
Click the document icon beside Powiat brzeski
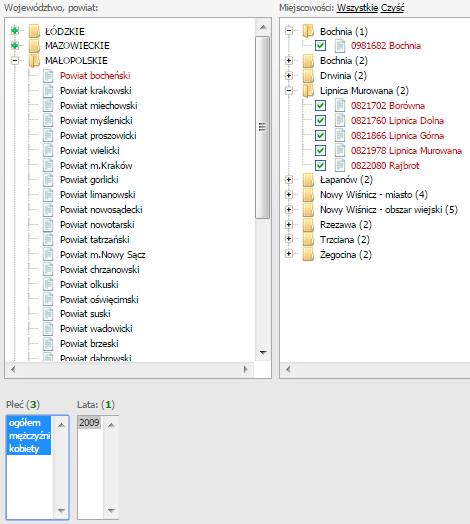48,344
